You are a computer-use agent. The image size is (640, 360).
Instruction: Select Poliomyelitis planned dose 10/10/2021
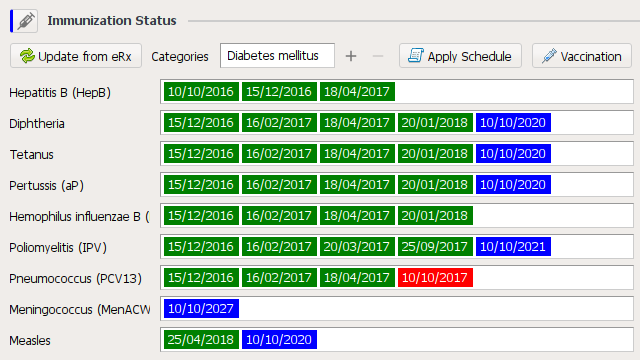[513, 247]
